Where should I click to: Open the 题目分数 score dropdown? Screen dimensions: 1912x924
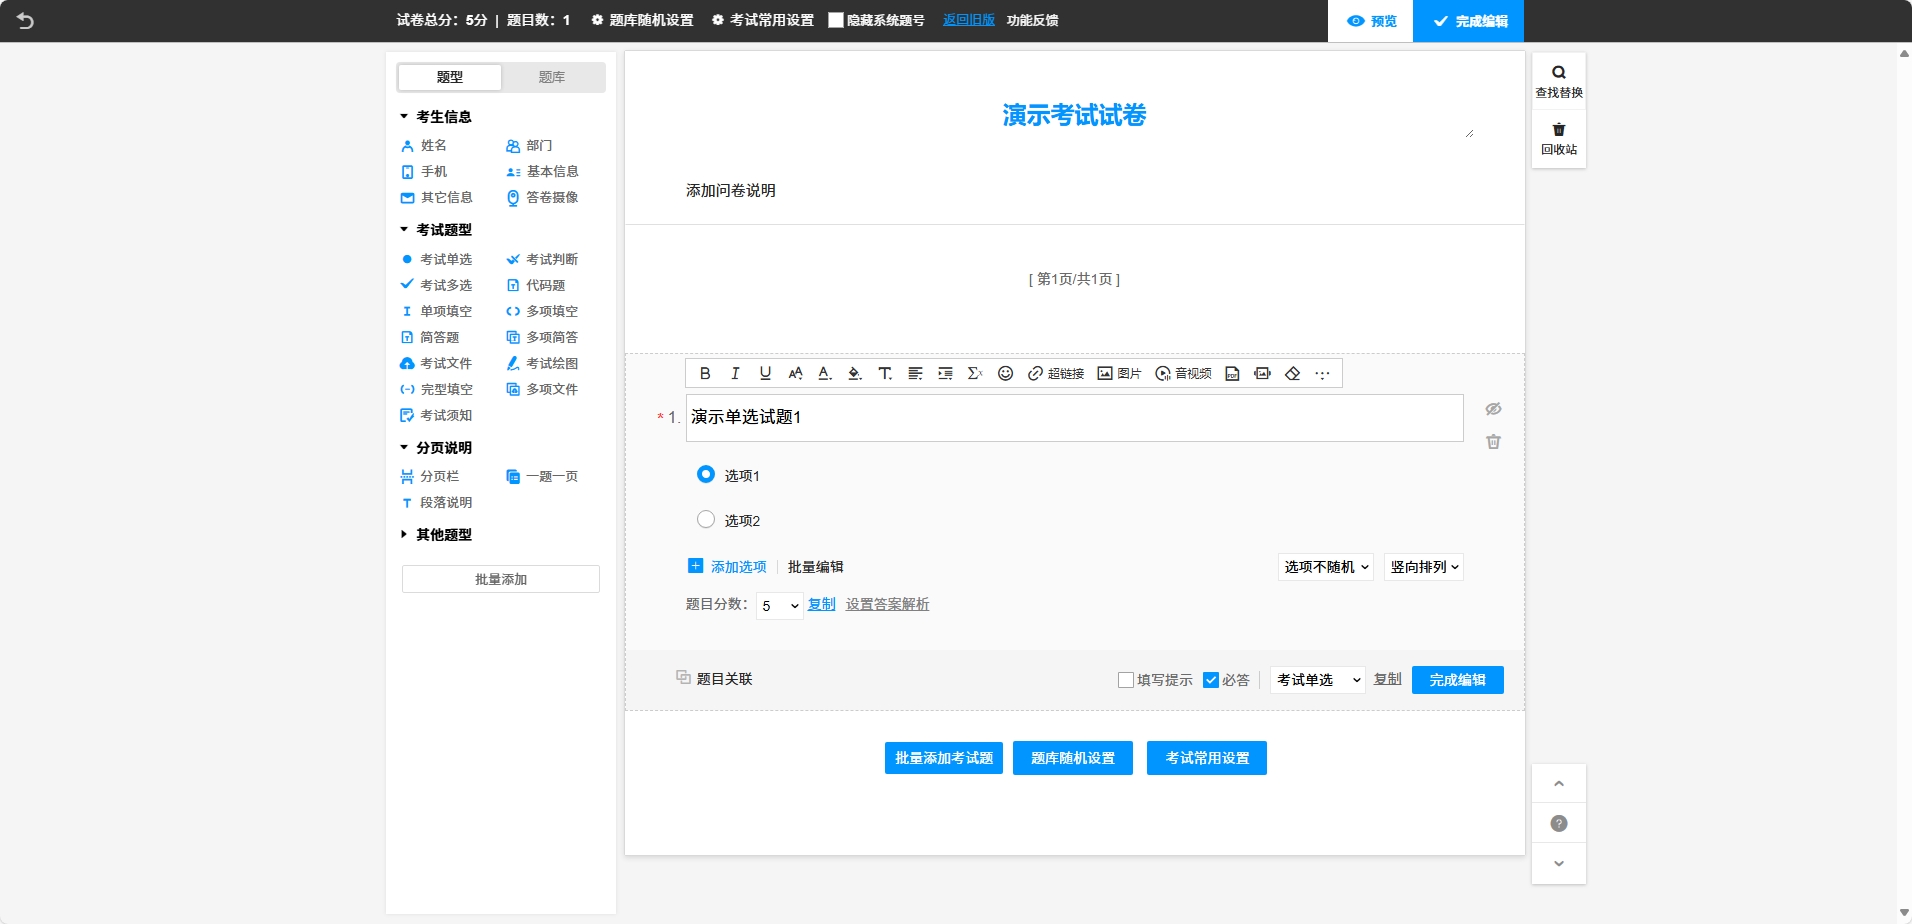pyautogui.click(x=780, y=606)
